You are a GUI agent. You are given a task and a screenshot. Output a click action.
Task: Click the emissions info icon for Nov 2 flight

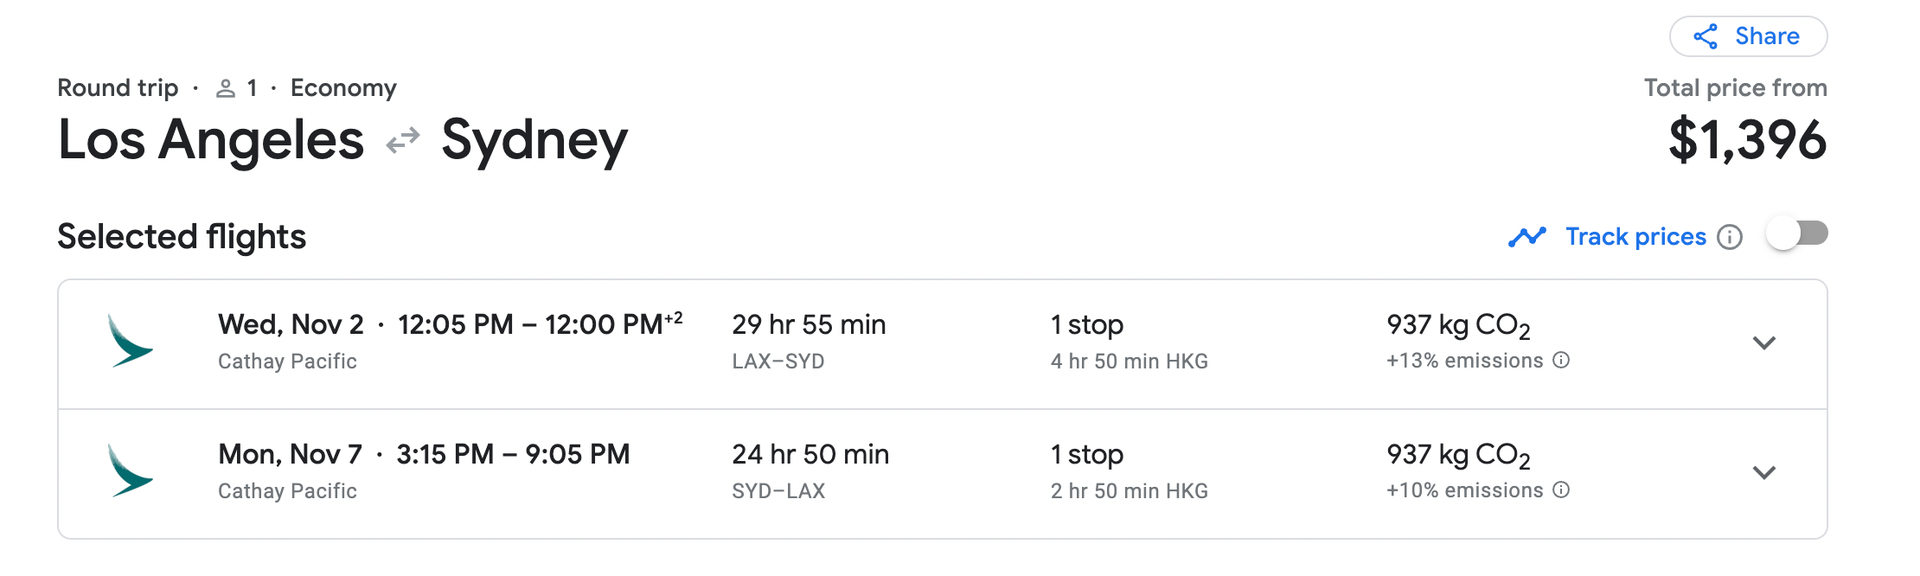[1562, 360]
